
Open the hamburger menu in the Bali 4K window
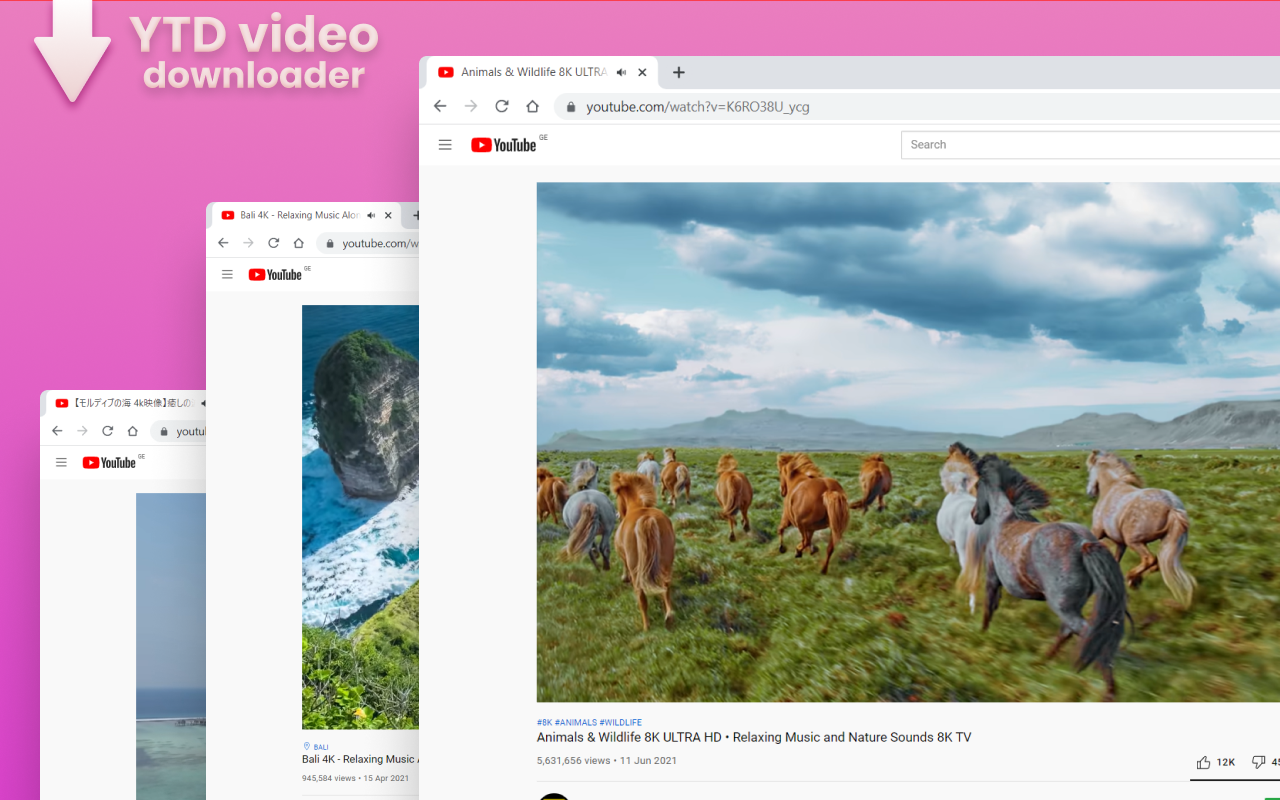point(227,274)
